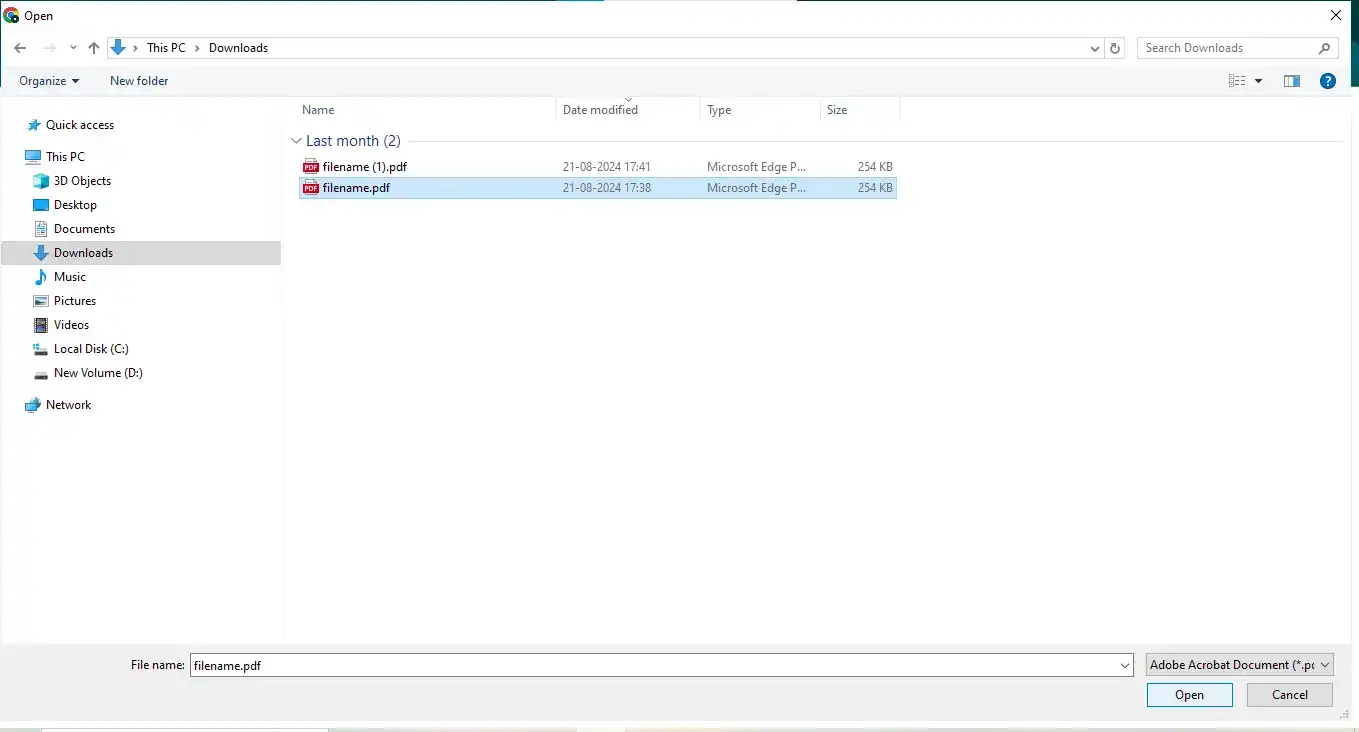
Task: Collapse the Last month group
Action: [296, 141]
